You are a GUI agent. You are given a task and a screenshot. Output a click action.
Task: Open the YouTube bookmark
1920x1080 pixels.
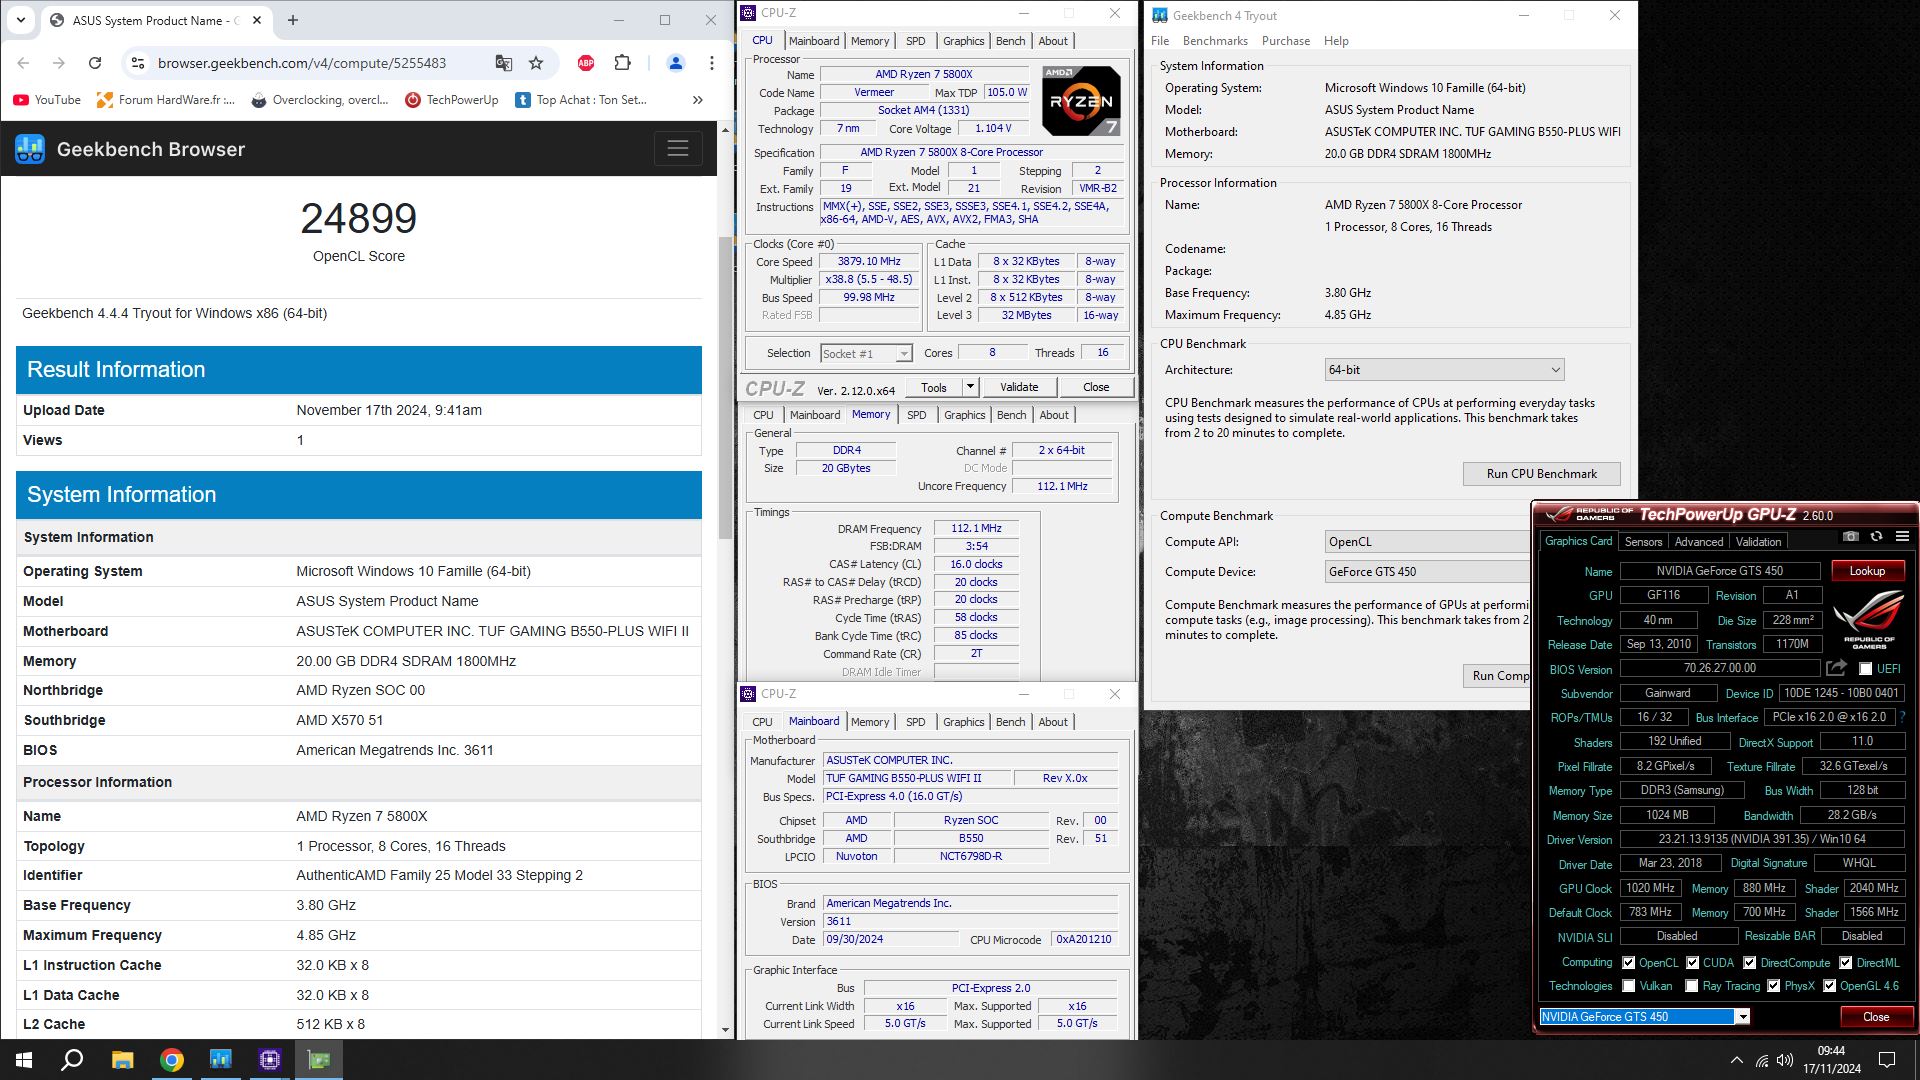pos(47,100)
